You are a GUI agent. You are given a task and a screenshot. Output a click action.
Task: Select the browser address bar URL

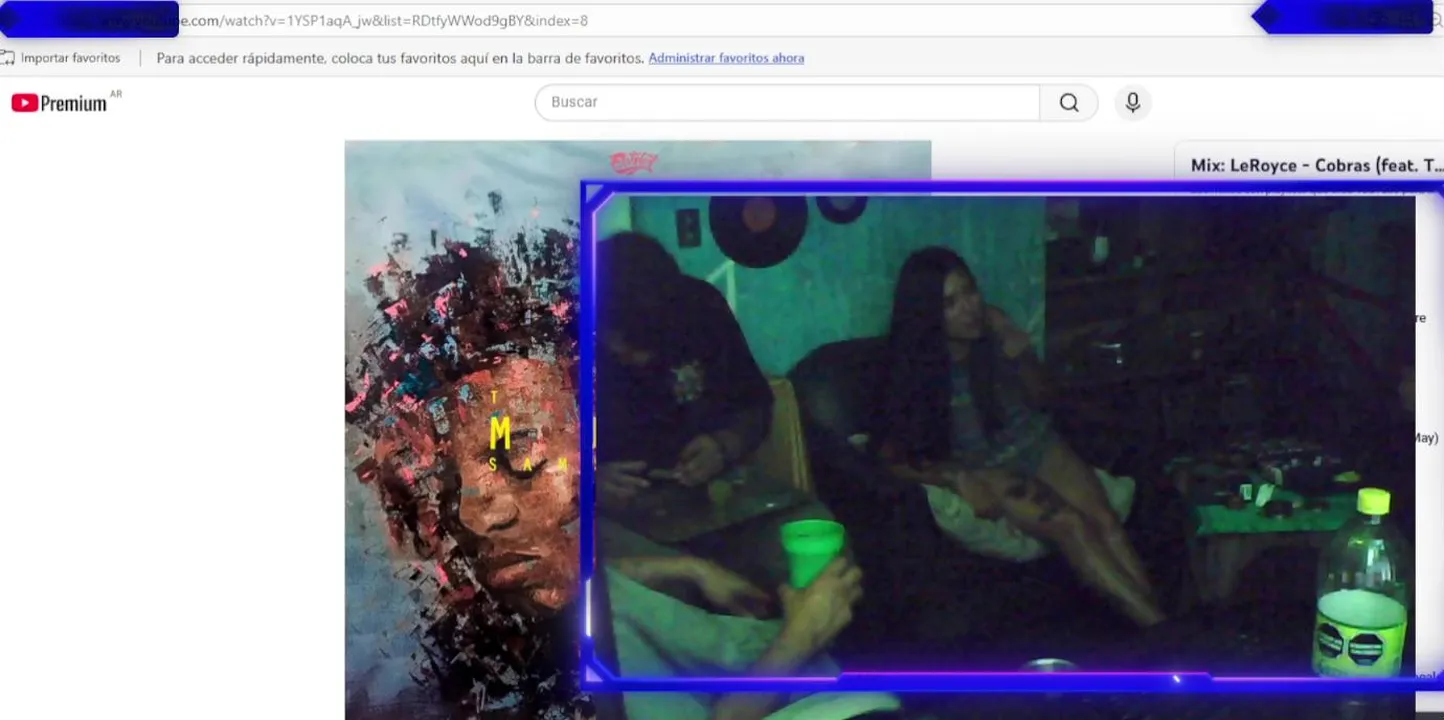click(x=383, y=20)
